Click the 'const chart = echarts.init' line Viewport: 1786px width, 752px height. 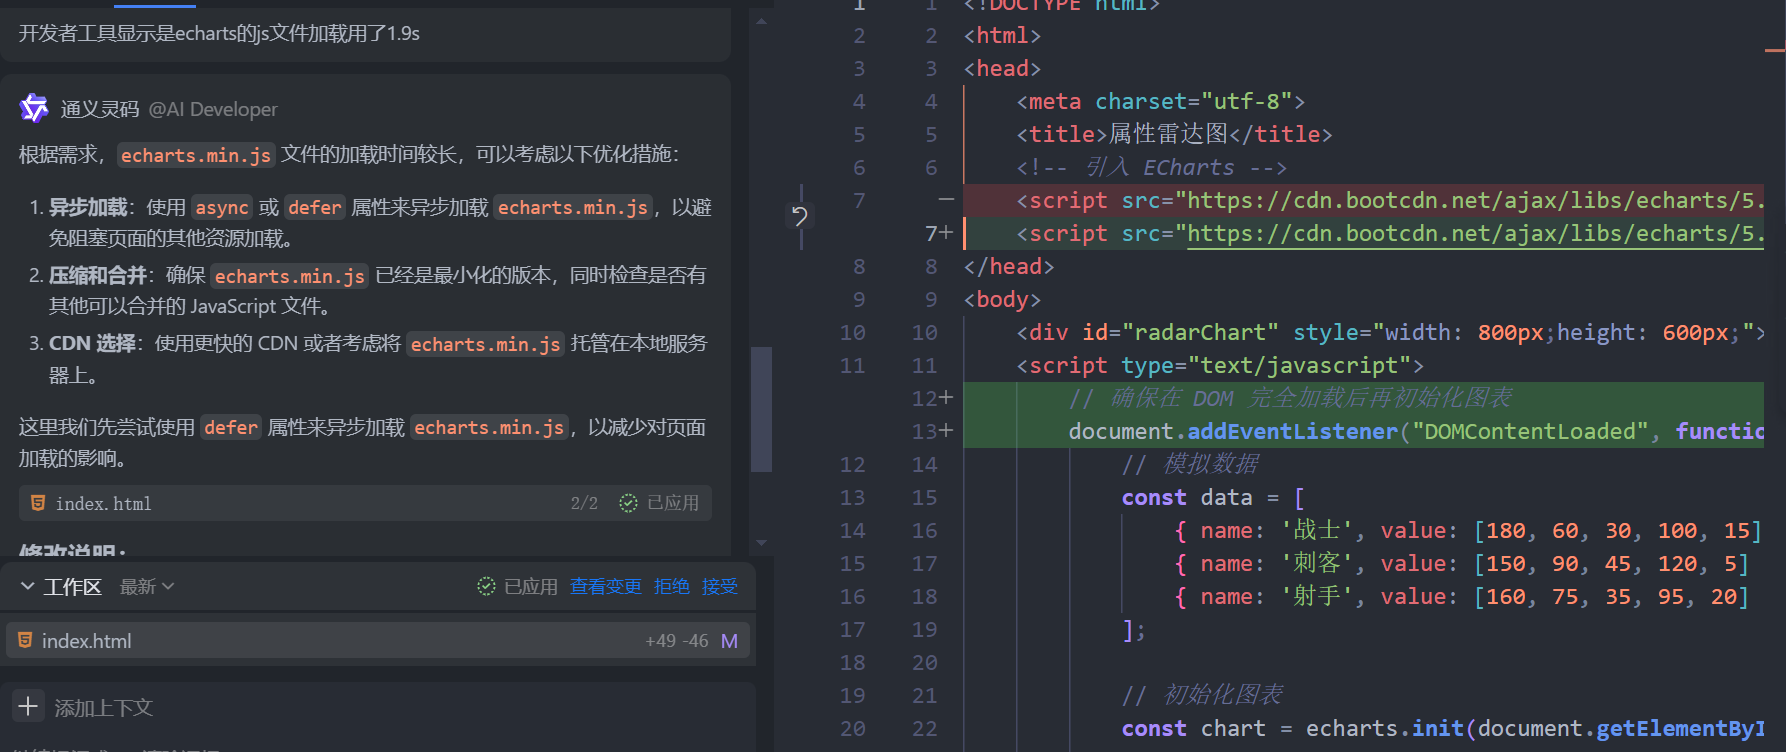(1442, 728)
